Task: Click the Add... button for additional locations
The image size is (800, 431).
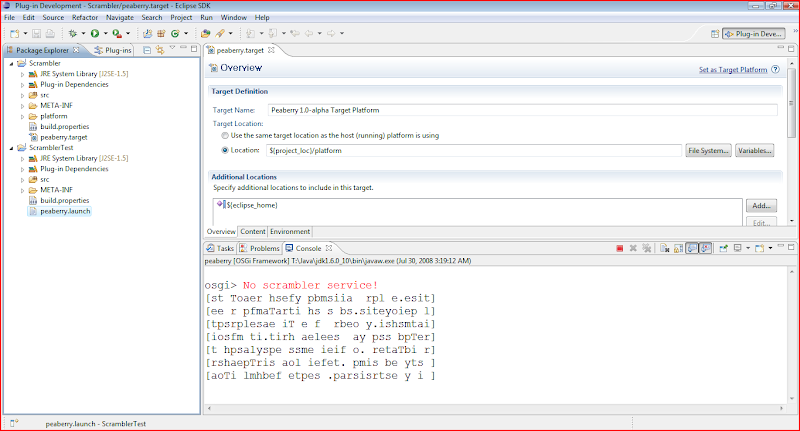Action: 761,206
